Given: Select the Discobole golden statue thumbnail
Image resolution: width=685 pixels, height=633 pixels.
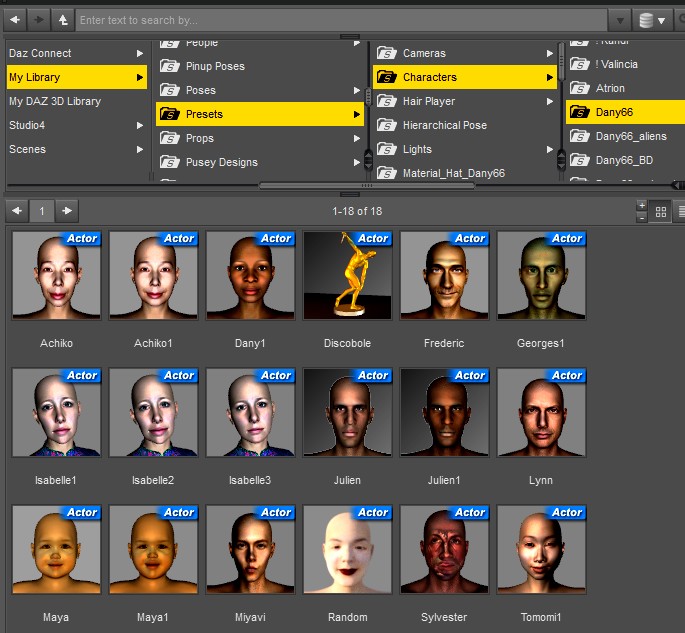Looking at the screenshot, I should click(x=347, y=275).
